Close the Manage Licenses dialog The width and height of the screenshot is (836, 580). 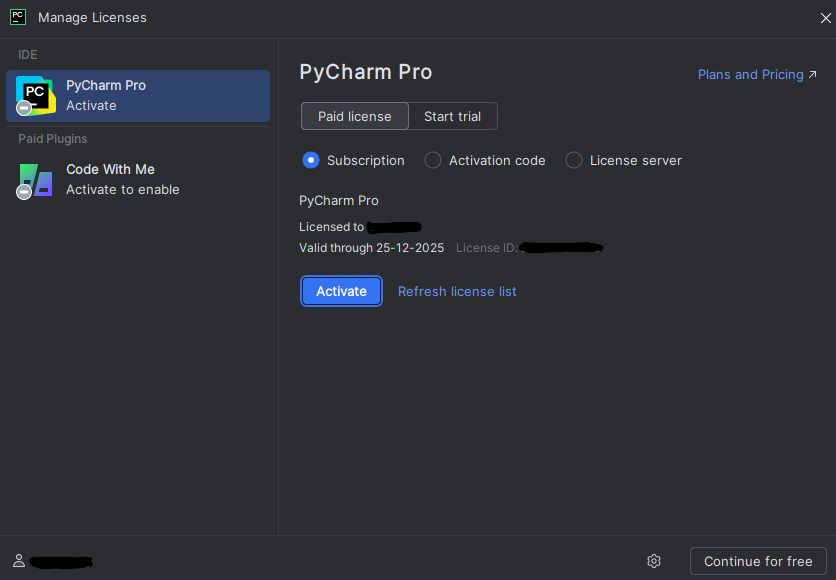click(x=825, y=17)
